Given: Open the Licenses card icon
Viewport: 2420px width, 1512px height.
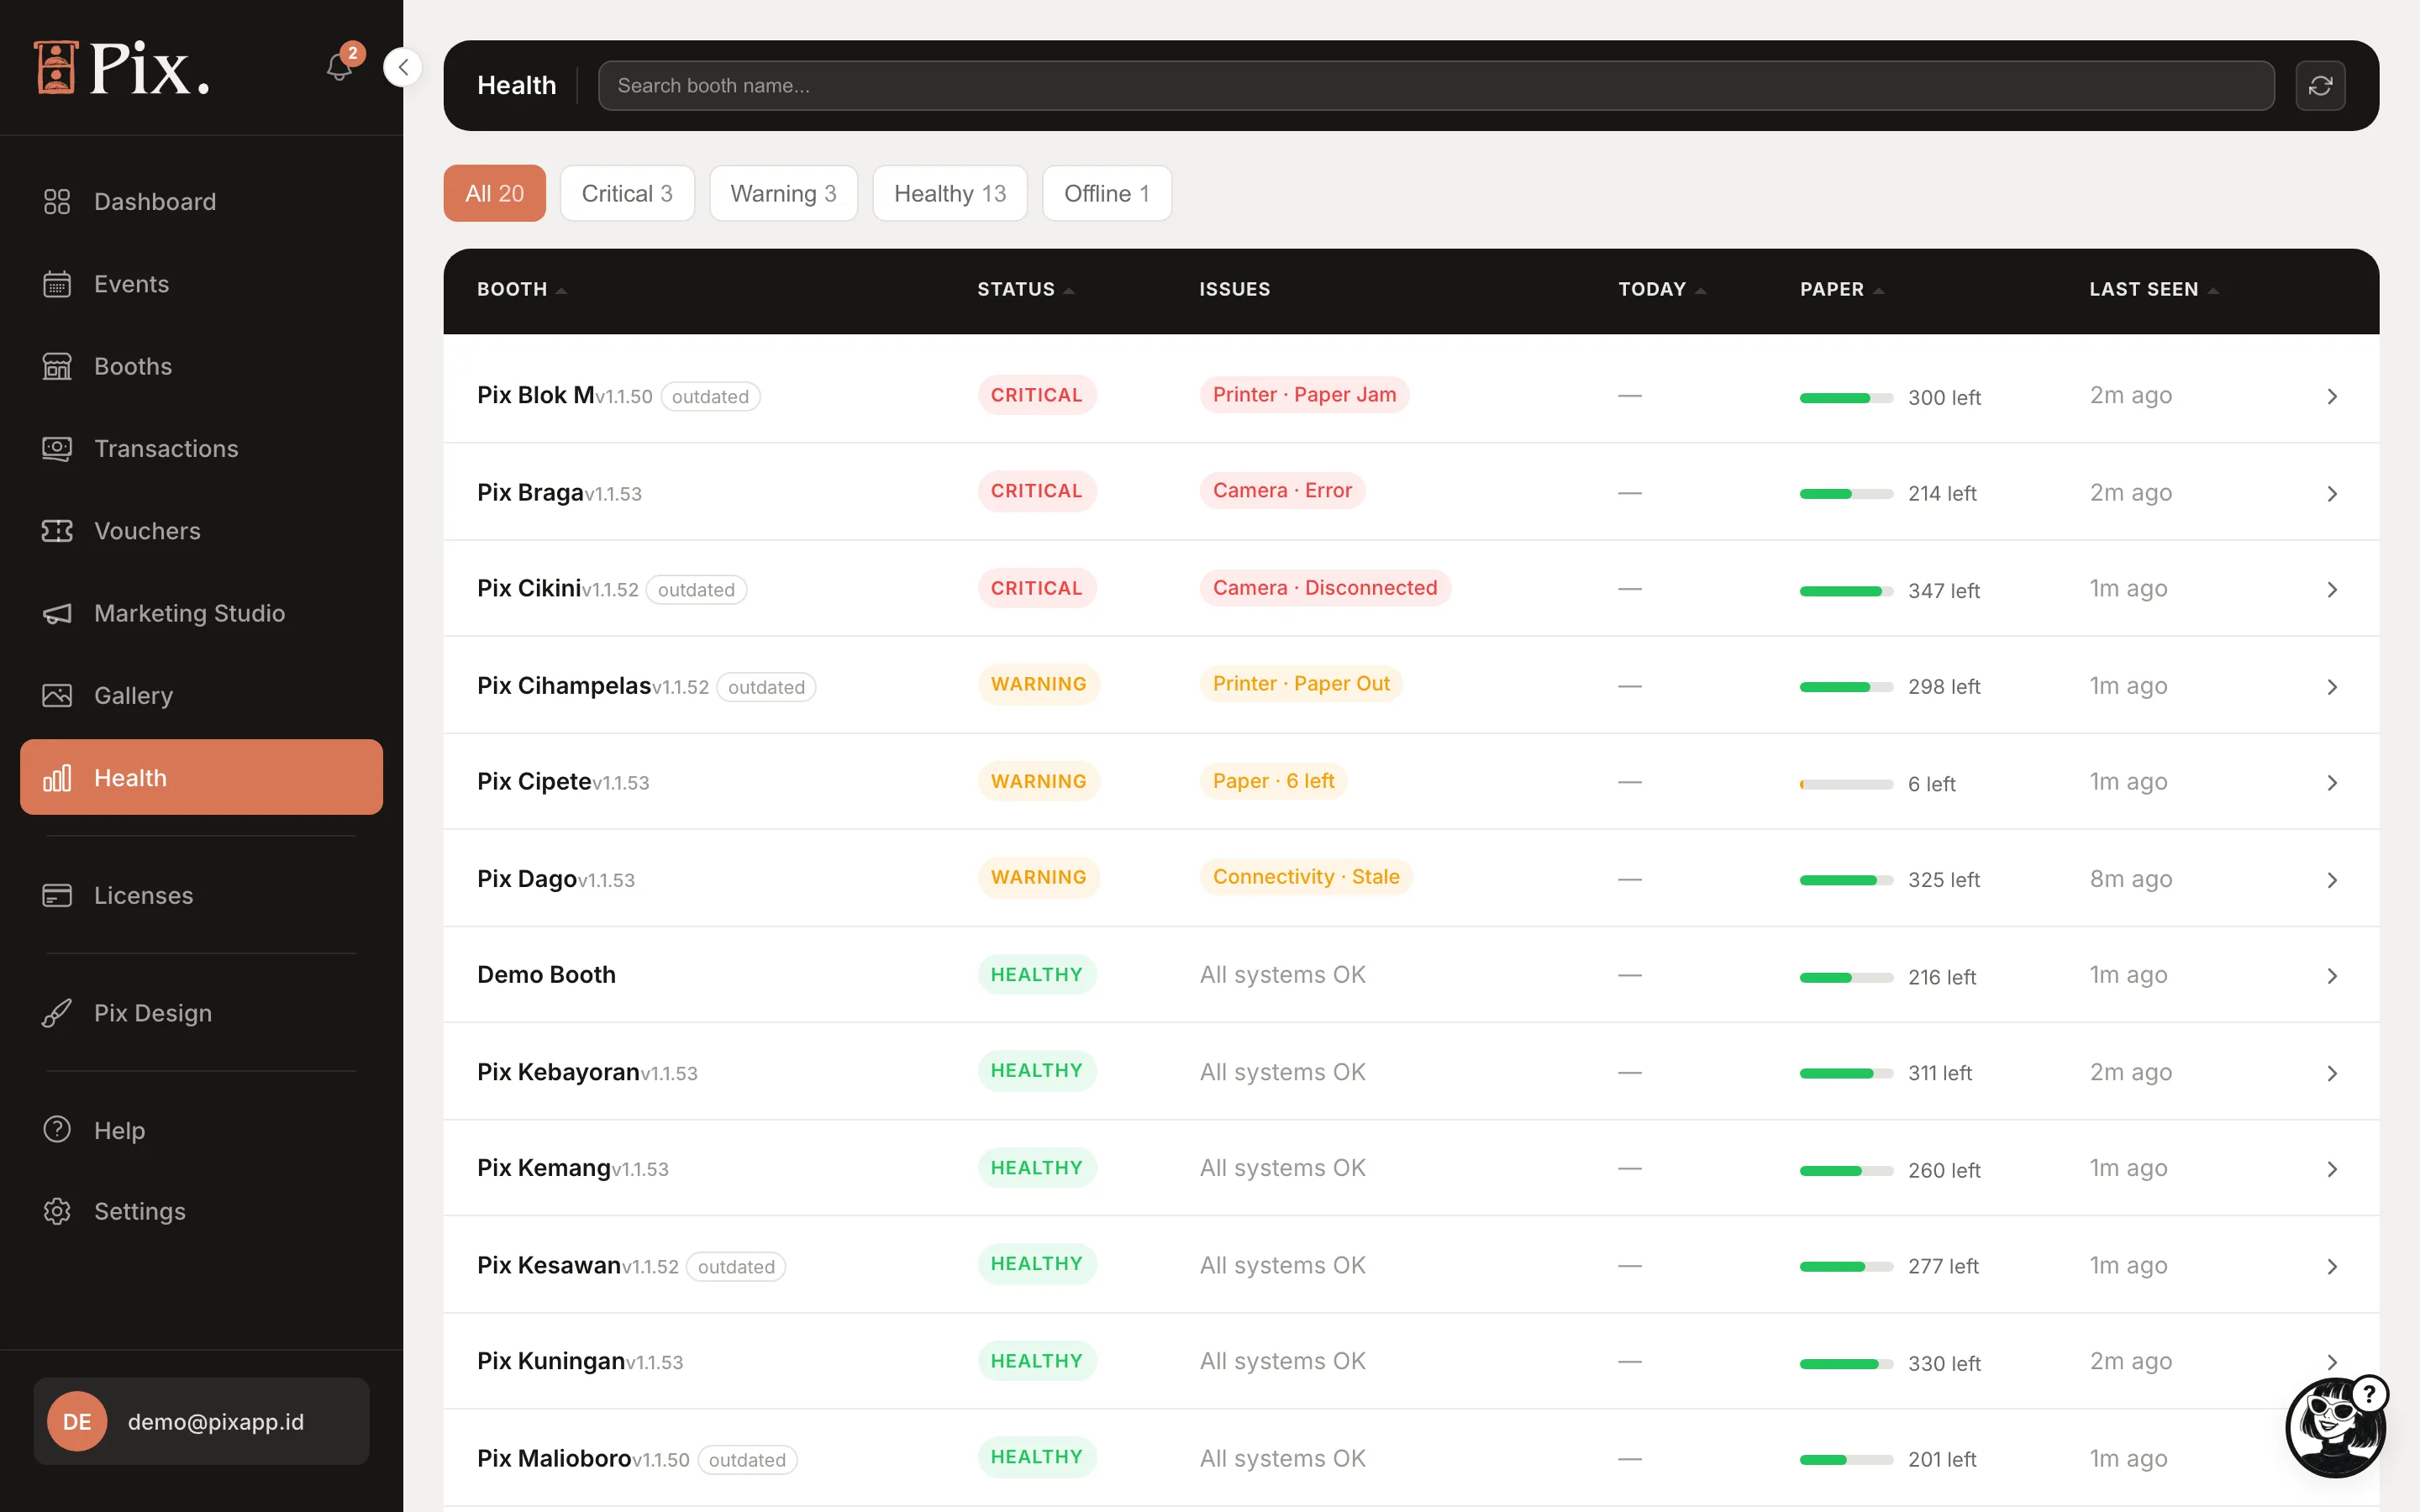Looking at the screenshot, I should click(57, 895).
